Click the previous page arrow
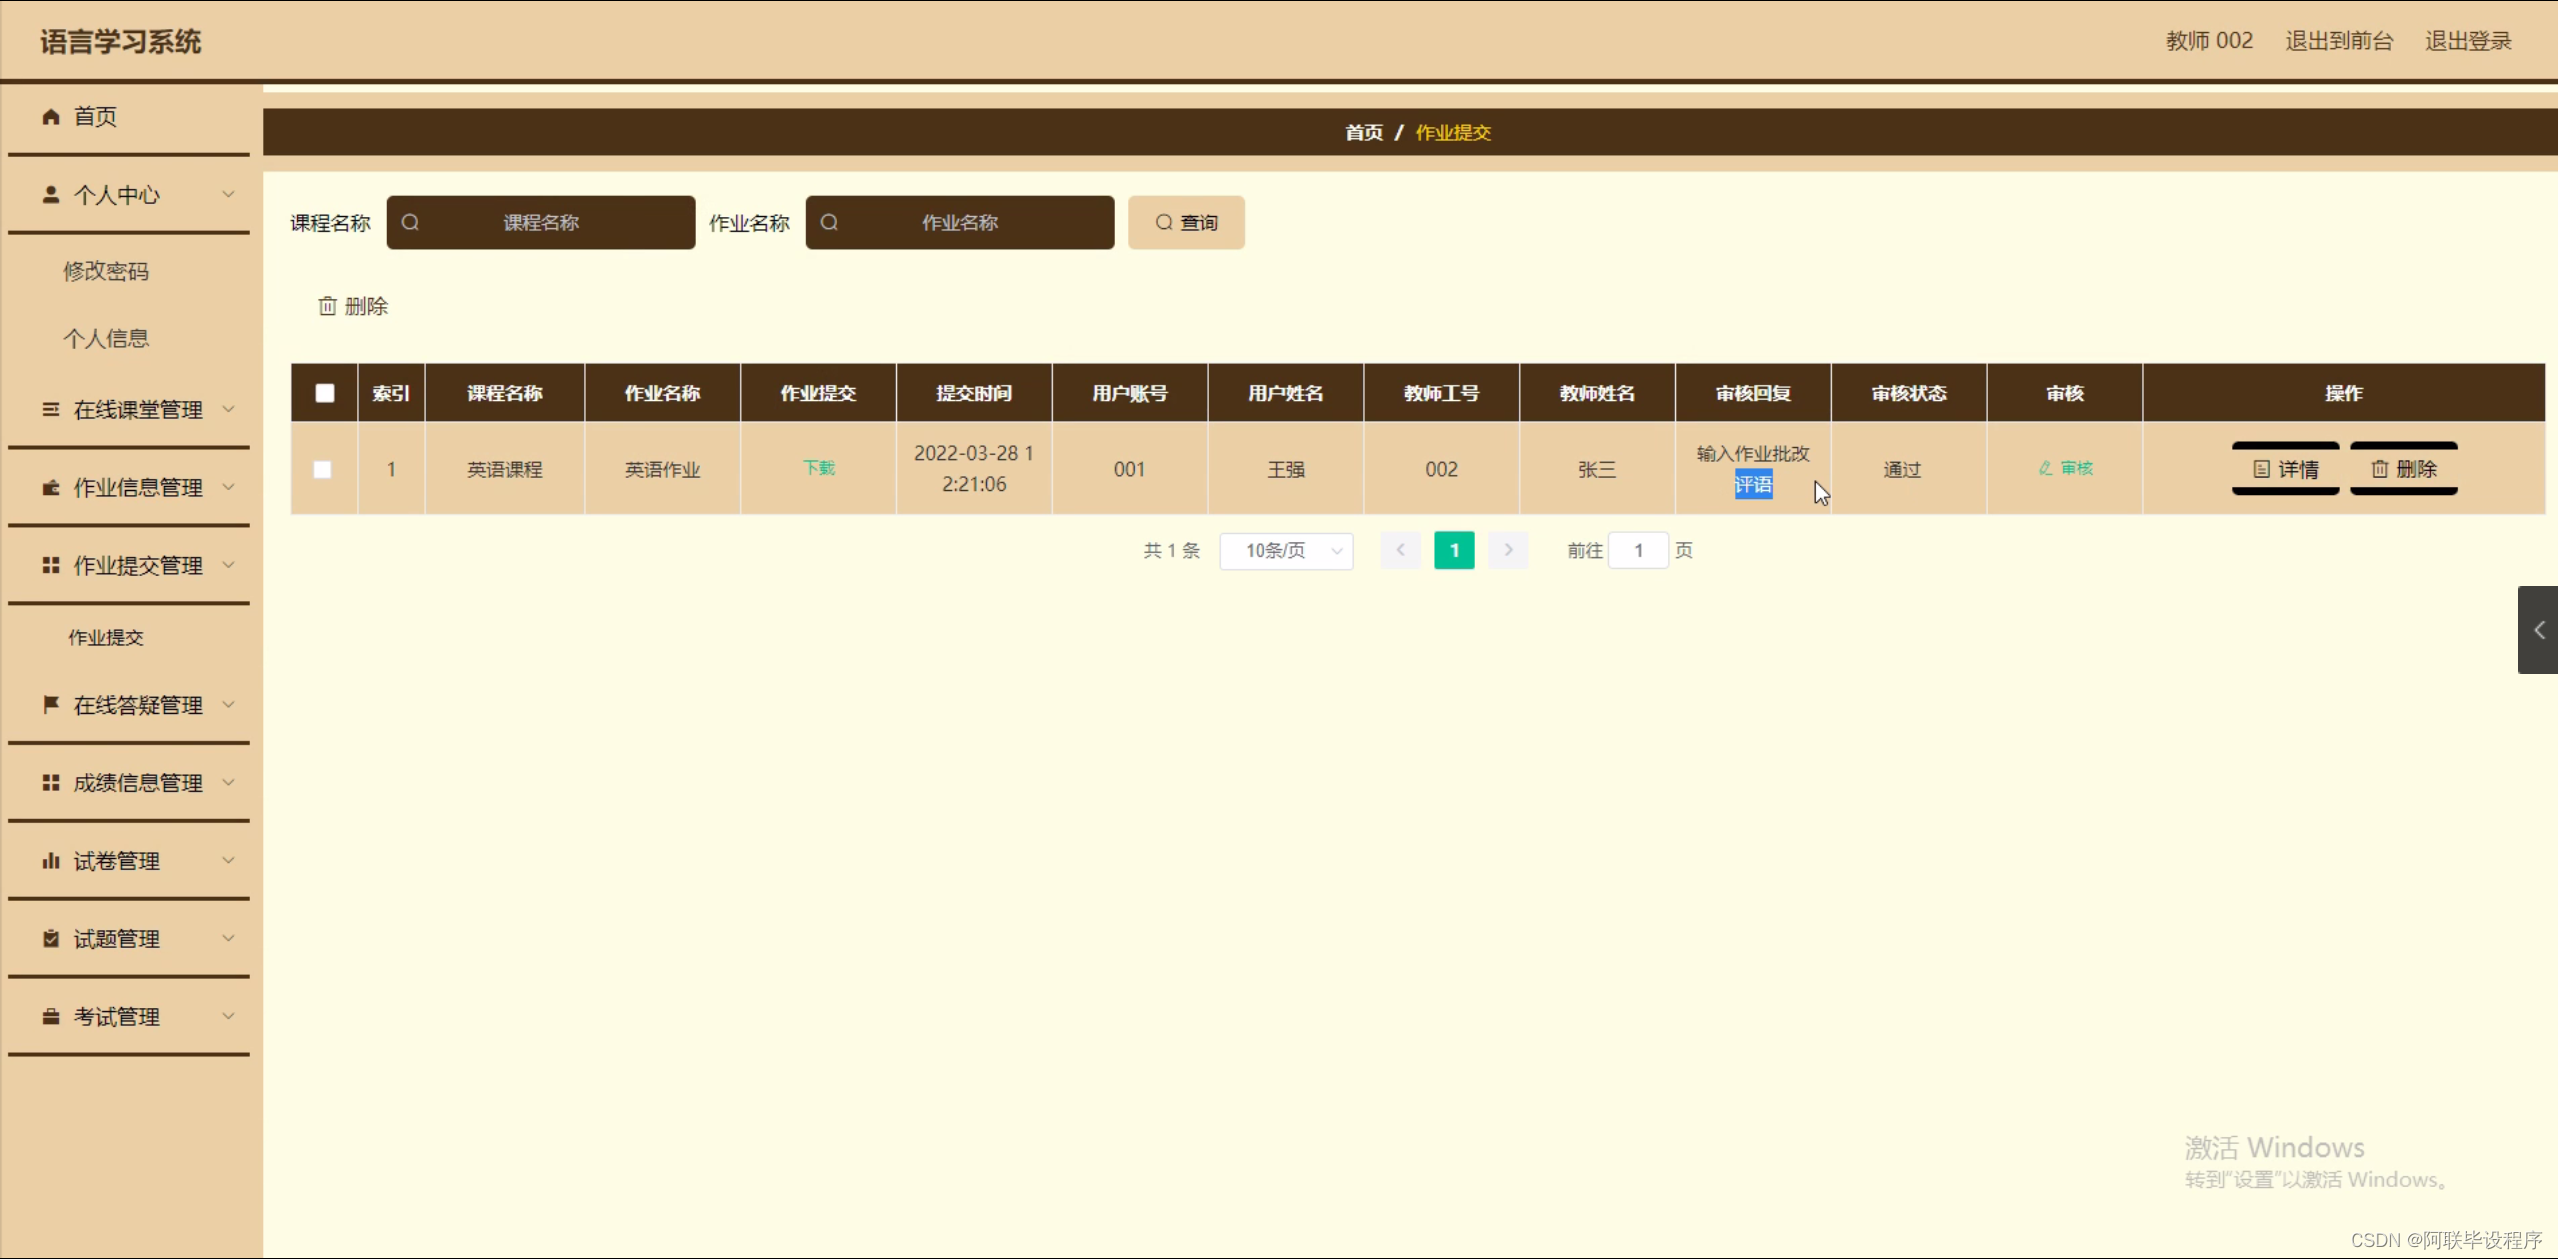The width and height of the screenshot is (2558, 1259). pyautogui.click(x=1400, y=551)
